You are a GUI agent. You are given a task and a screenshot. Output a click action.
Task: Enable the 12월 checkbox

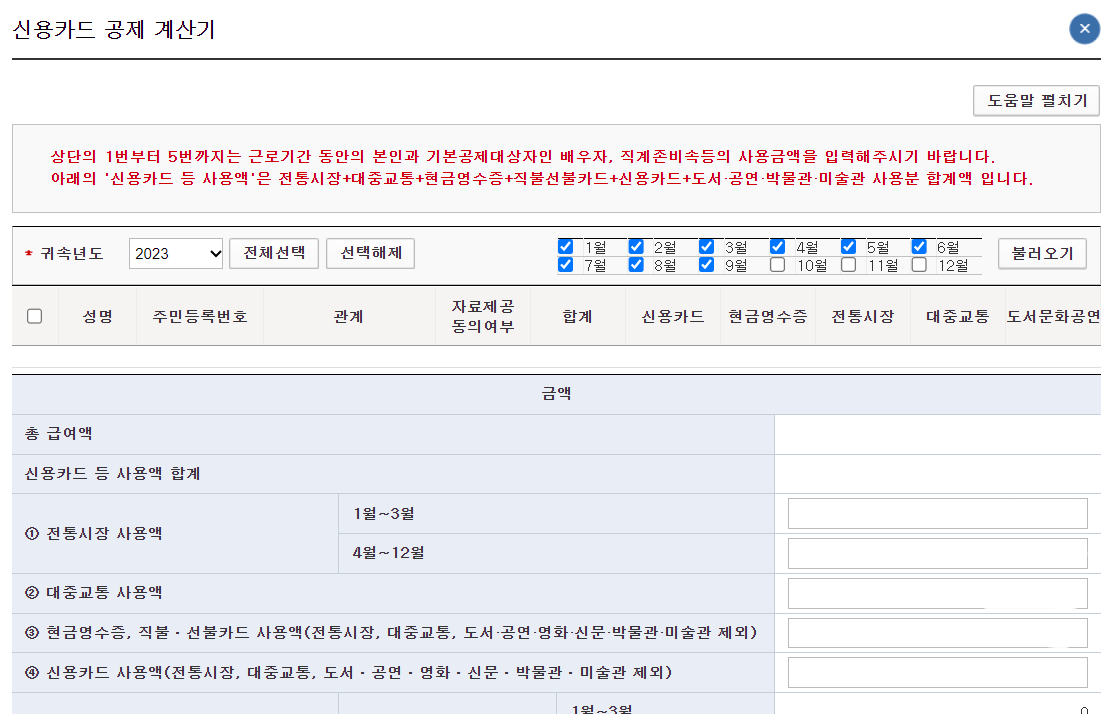point(920,264)
